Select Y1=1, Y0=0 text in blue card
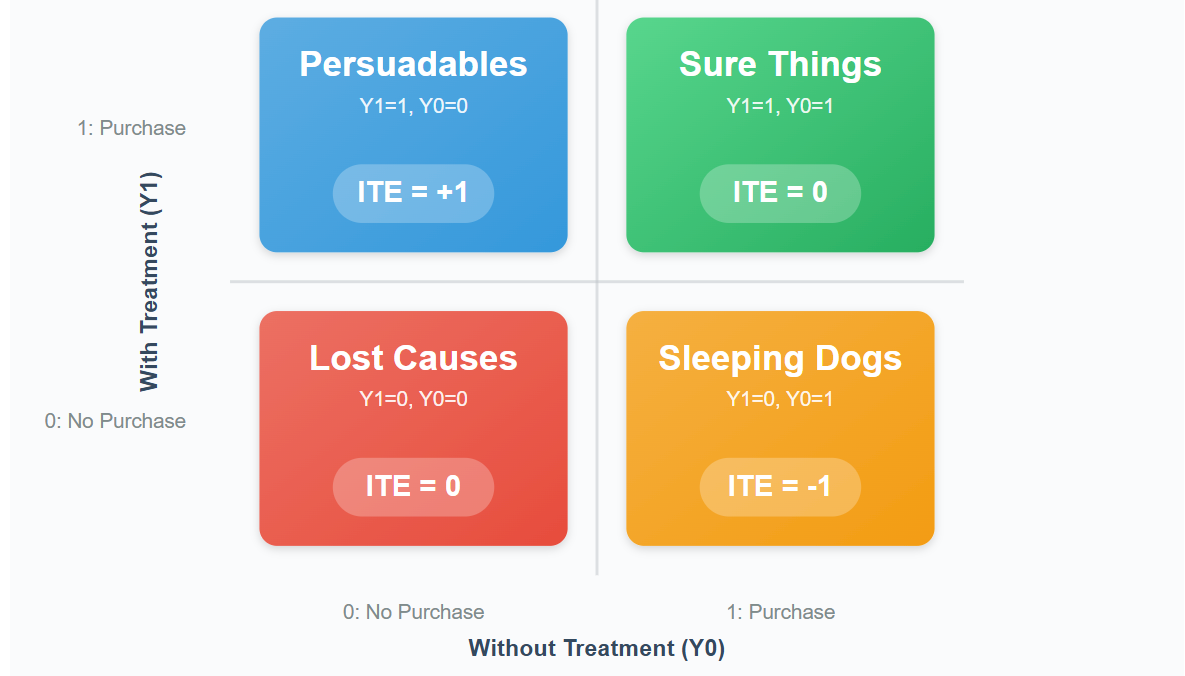Viewport: 1185px width, 676px height. [413, 106]
